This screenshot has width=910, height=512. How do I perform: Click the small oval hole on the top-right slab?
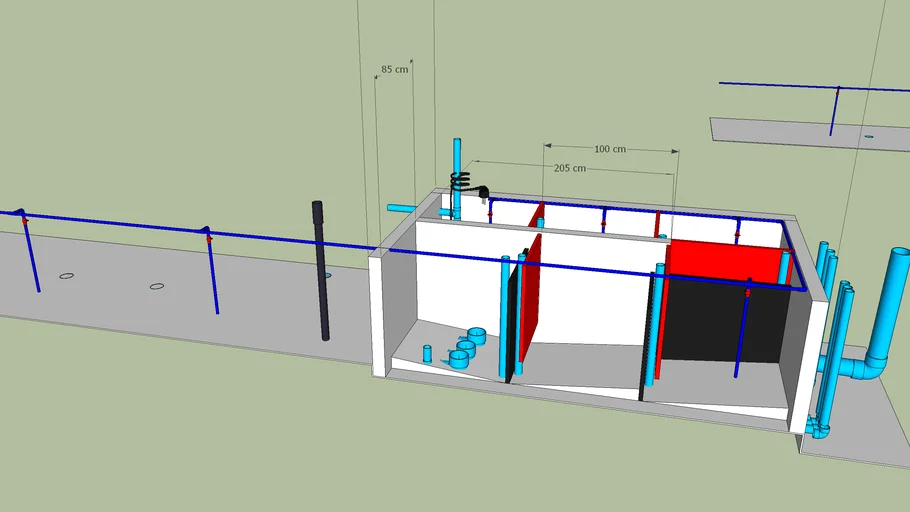click(x=868, y=135)
